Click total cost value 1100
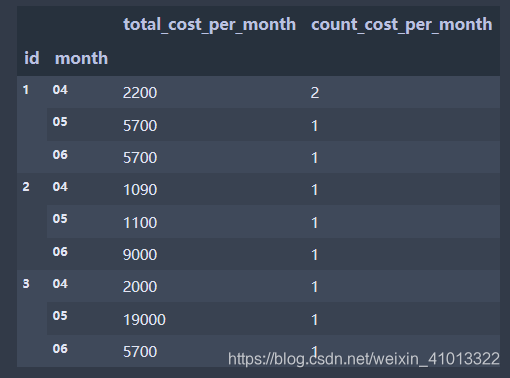Image resolution: width=510 pixels, height=378 pixels. [x=140, y=222]
